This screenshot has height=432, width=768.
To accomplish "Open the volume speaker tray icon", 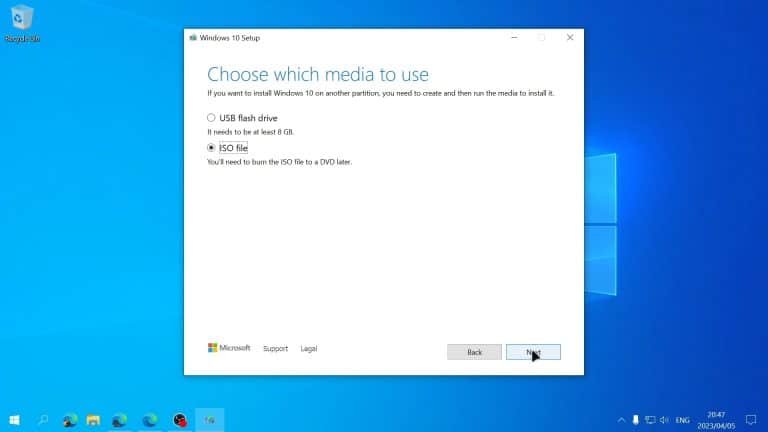I will [664, 420].
